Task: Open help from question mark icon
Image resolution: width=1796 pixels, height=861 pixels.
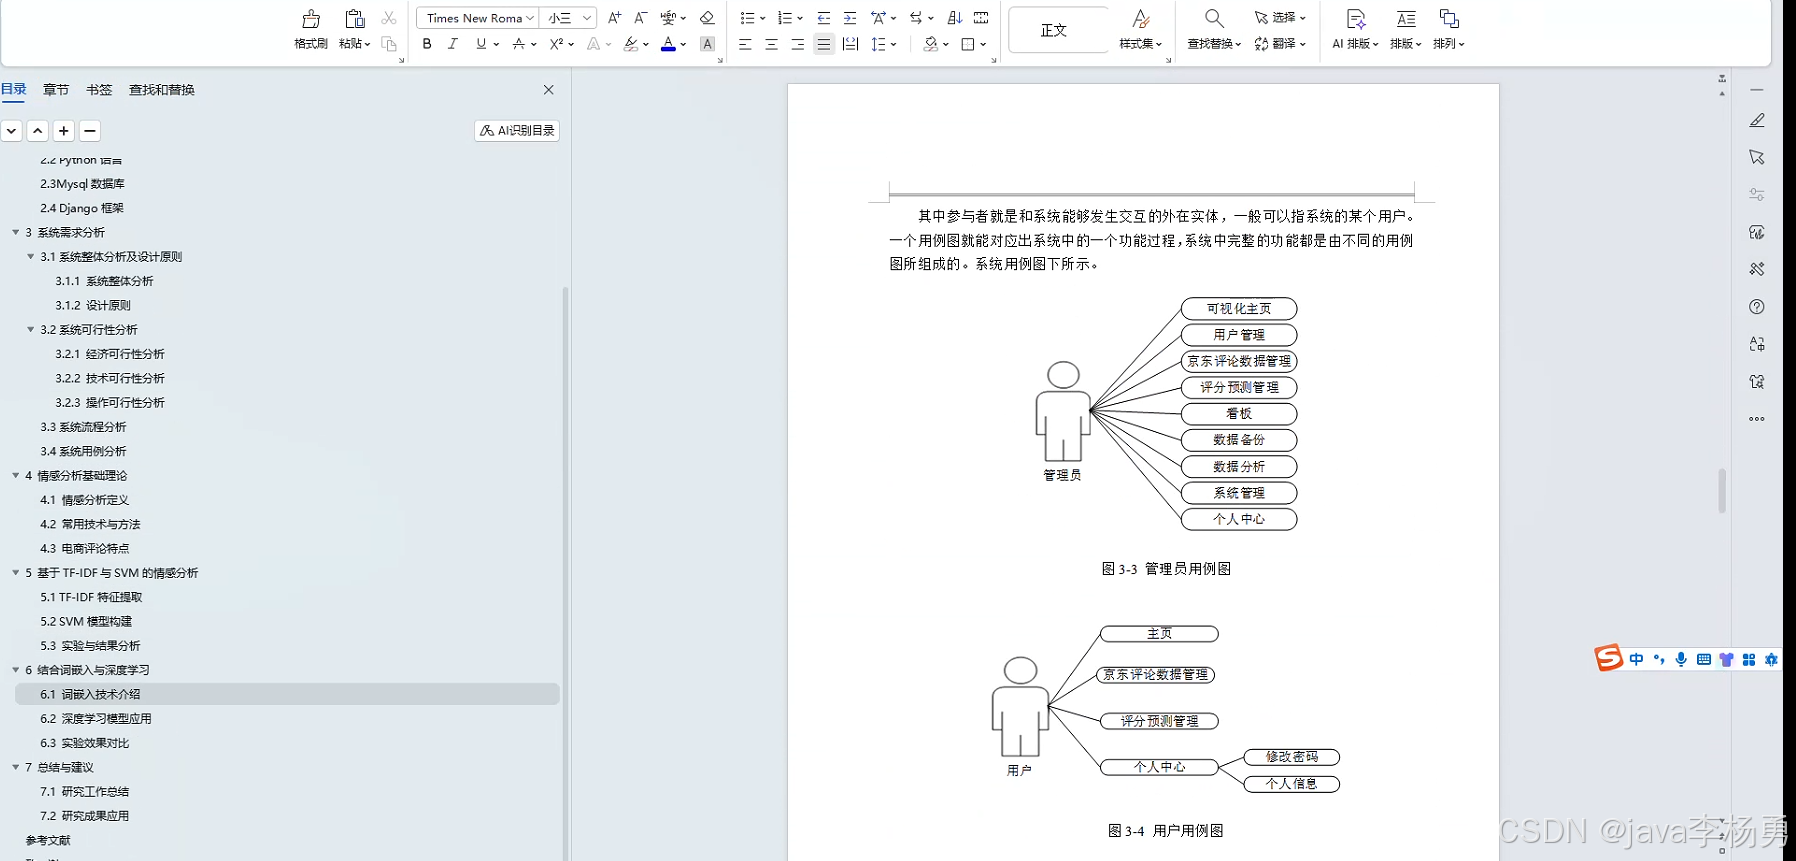Action: coord(1757,307)
